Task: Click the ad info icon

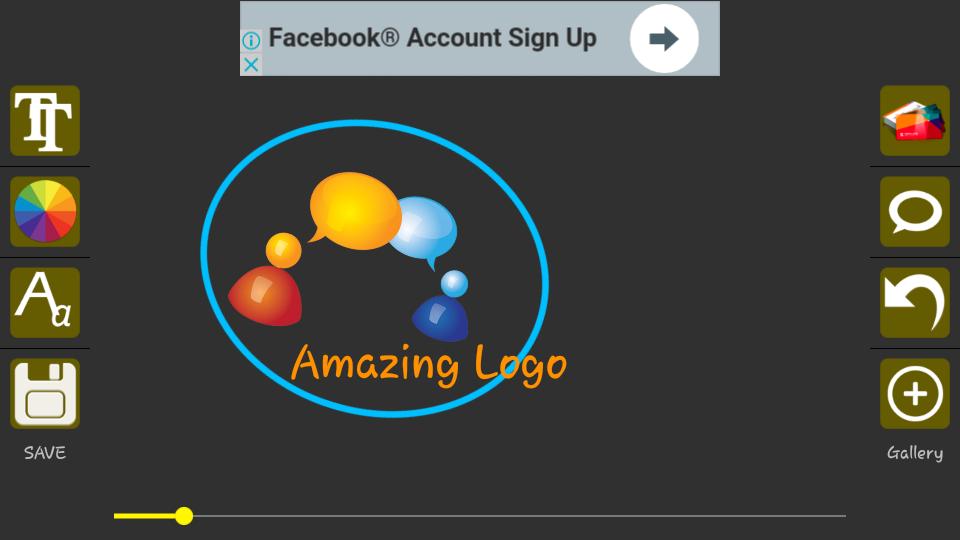Action: (251, 40)
